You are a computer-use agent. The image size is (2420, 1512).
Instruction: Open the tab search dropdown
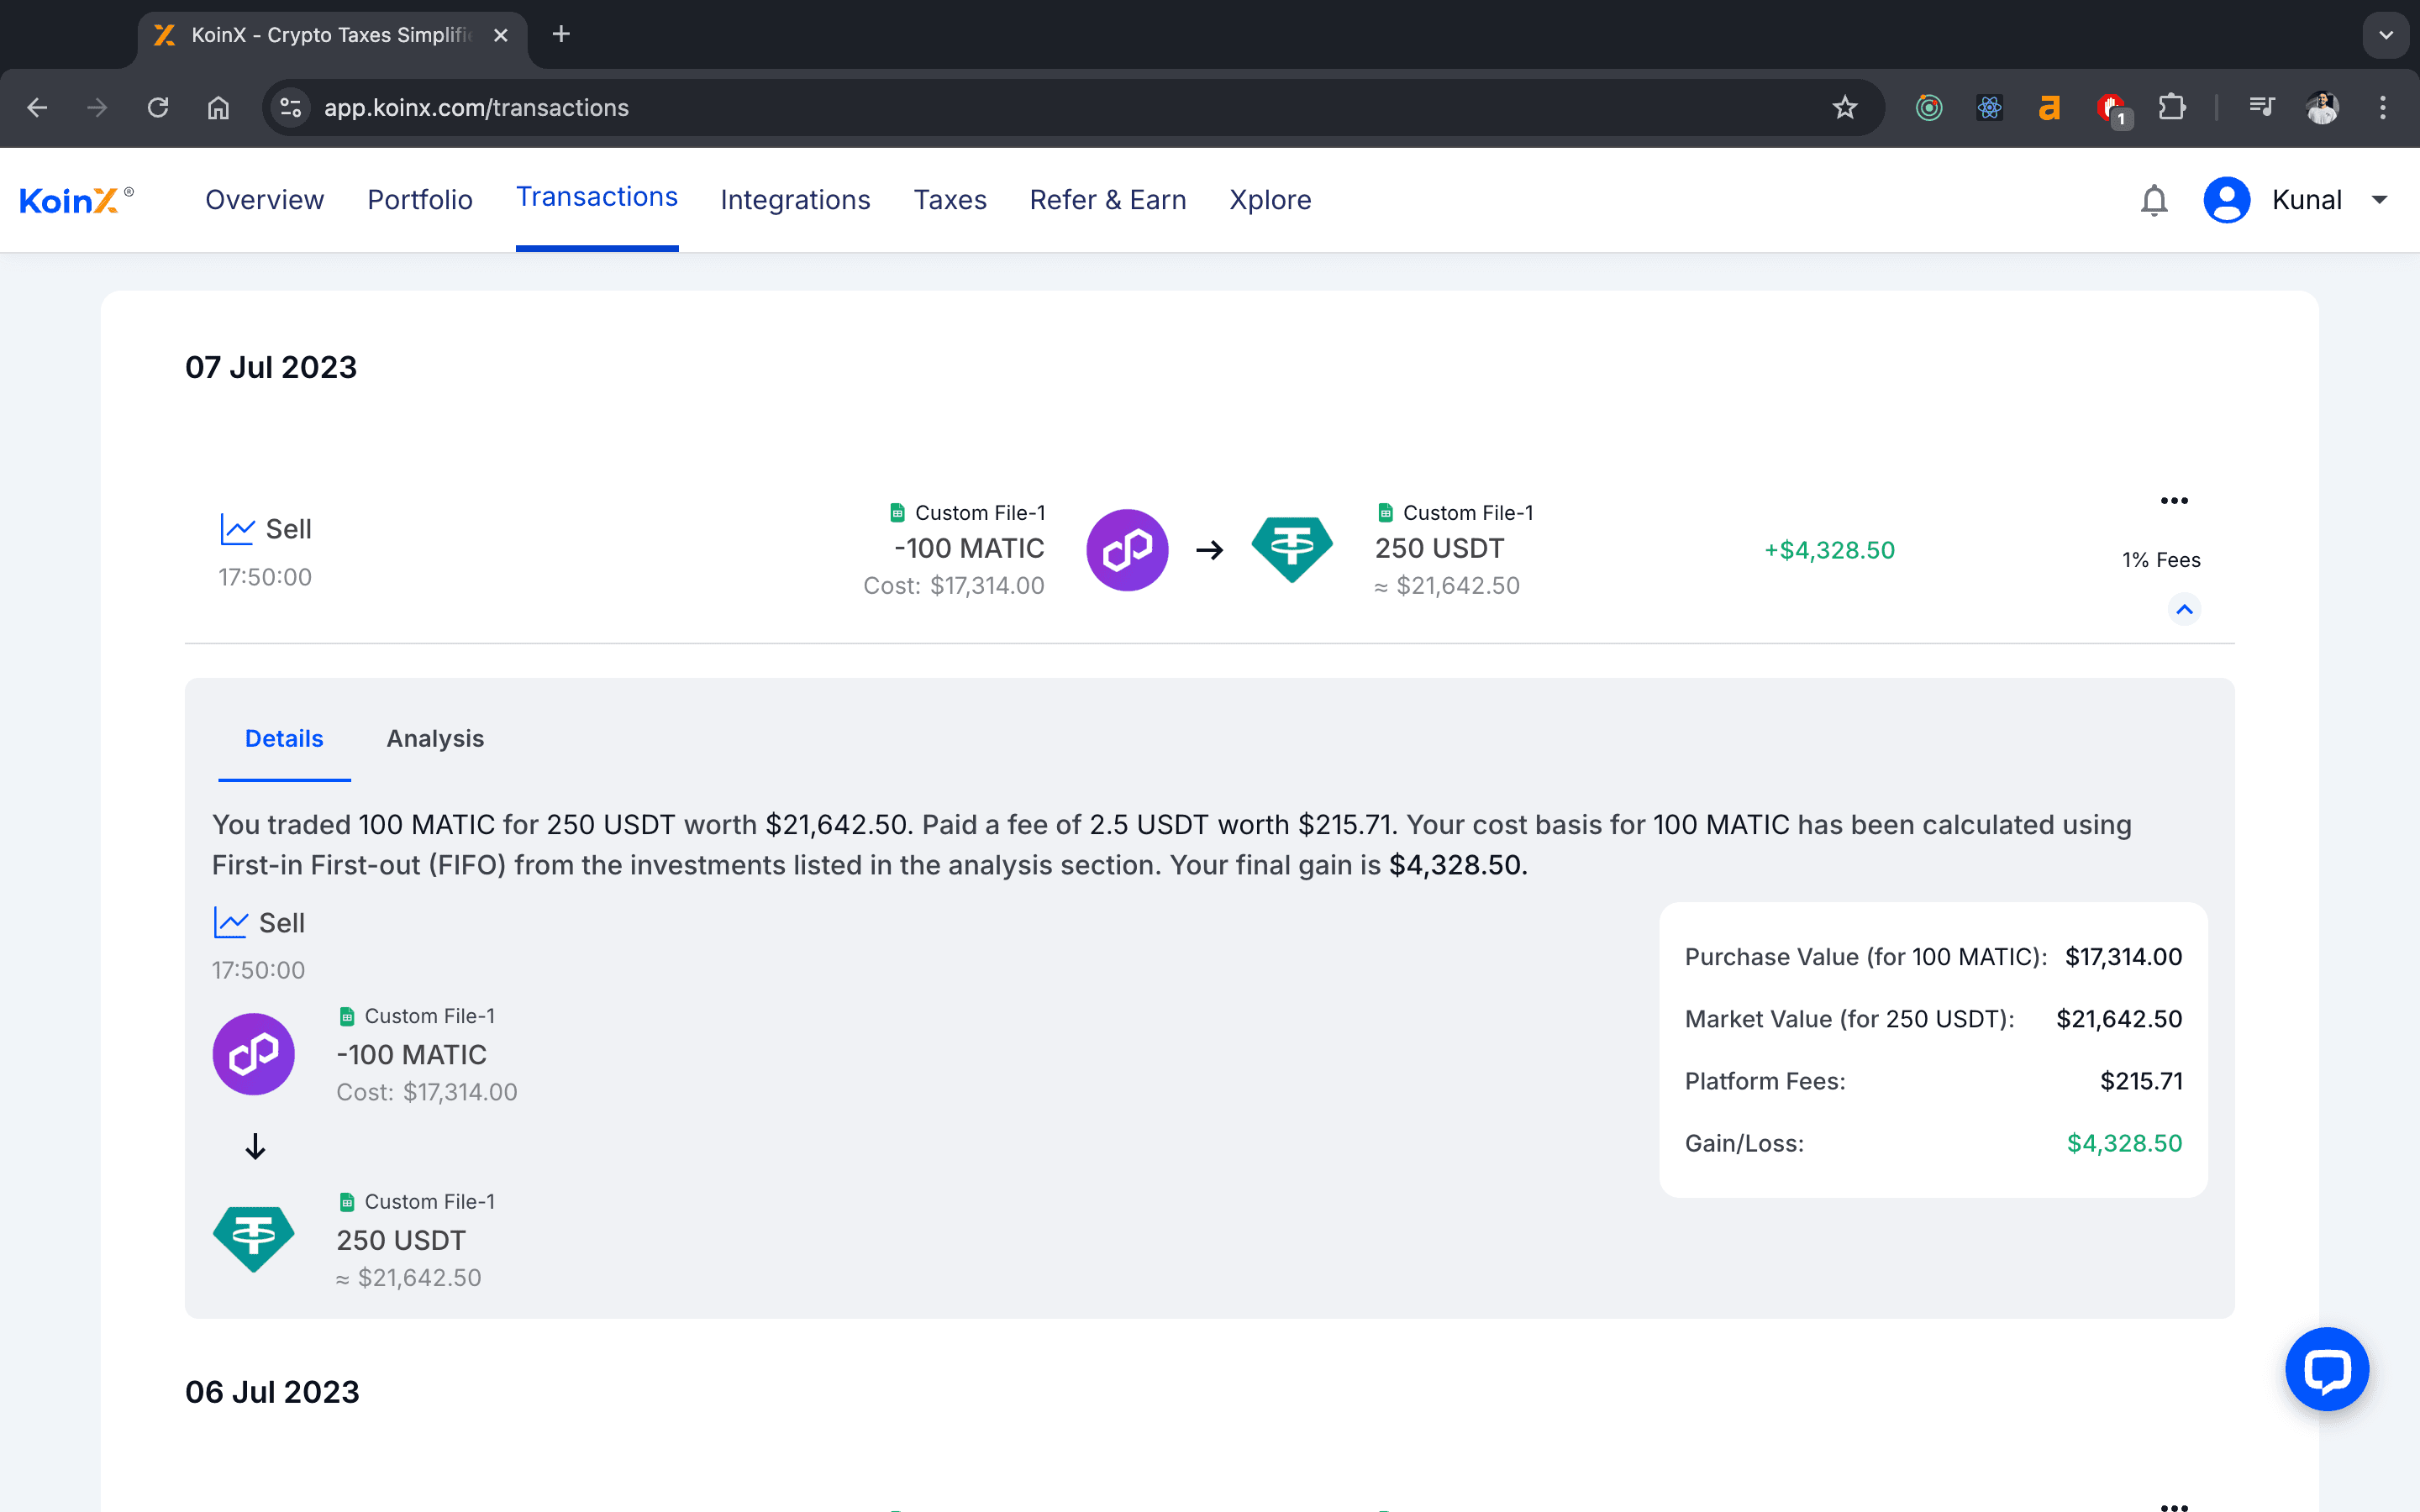2386,35
